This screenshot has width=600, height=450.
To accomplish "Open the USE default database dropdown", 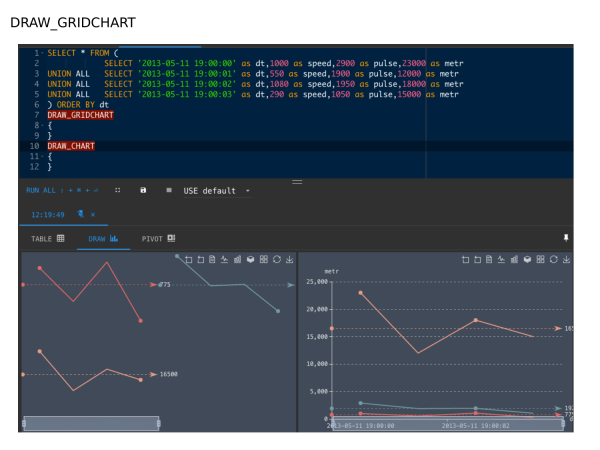I will click(x=216, y=190).
